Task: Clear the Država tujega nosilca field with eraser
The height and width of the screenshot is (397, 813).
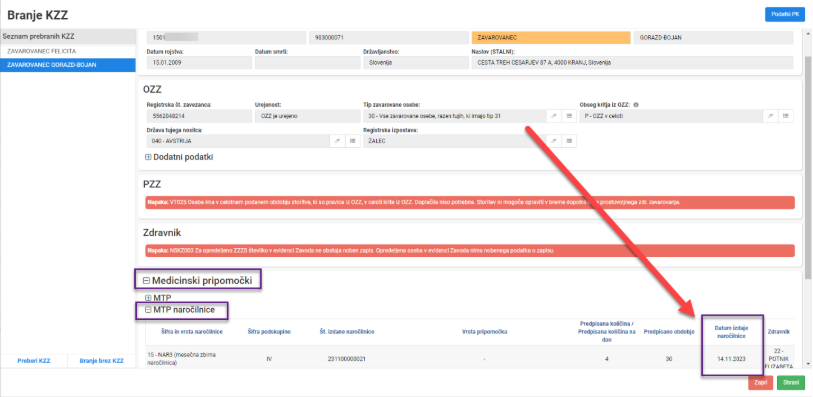Action: (x=337, y=141)
